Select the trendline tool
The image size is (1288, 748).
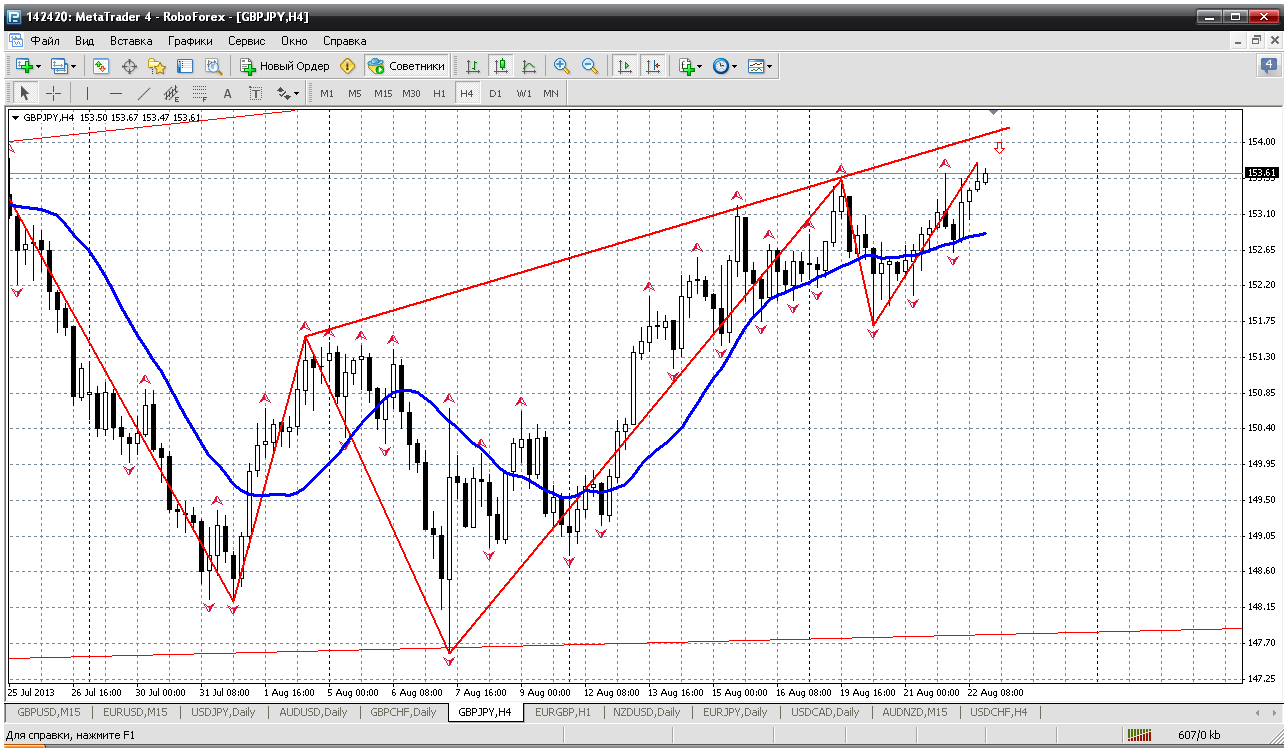144,93
